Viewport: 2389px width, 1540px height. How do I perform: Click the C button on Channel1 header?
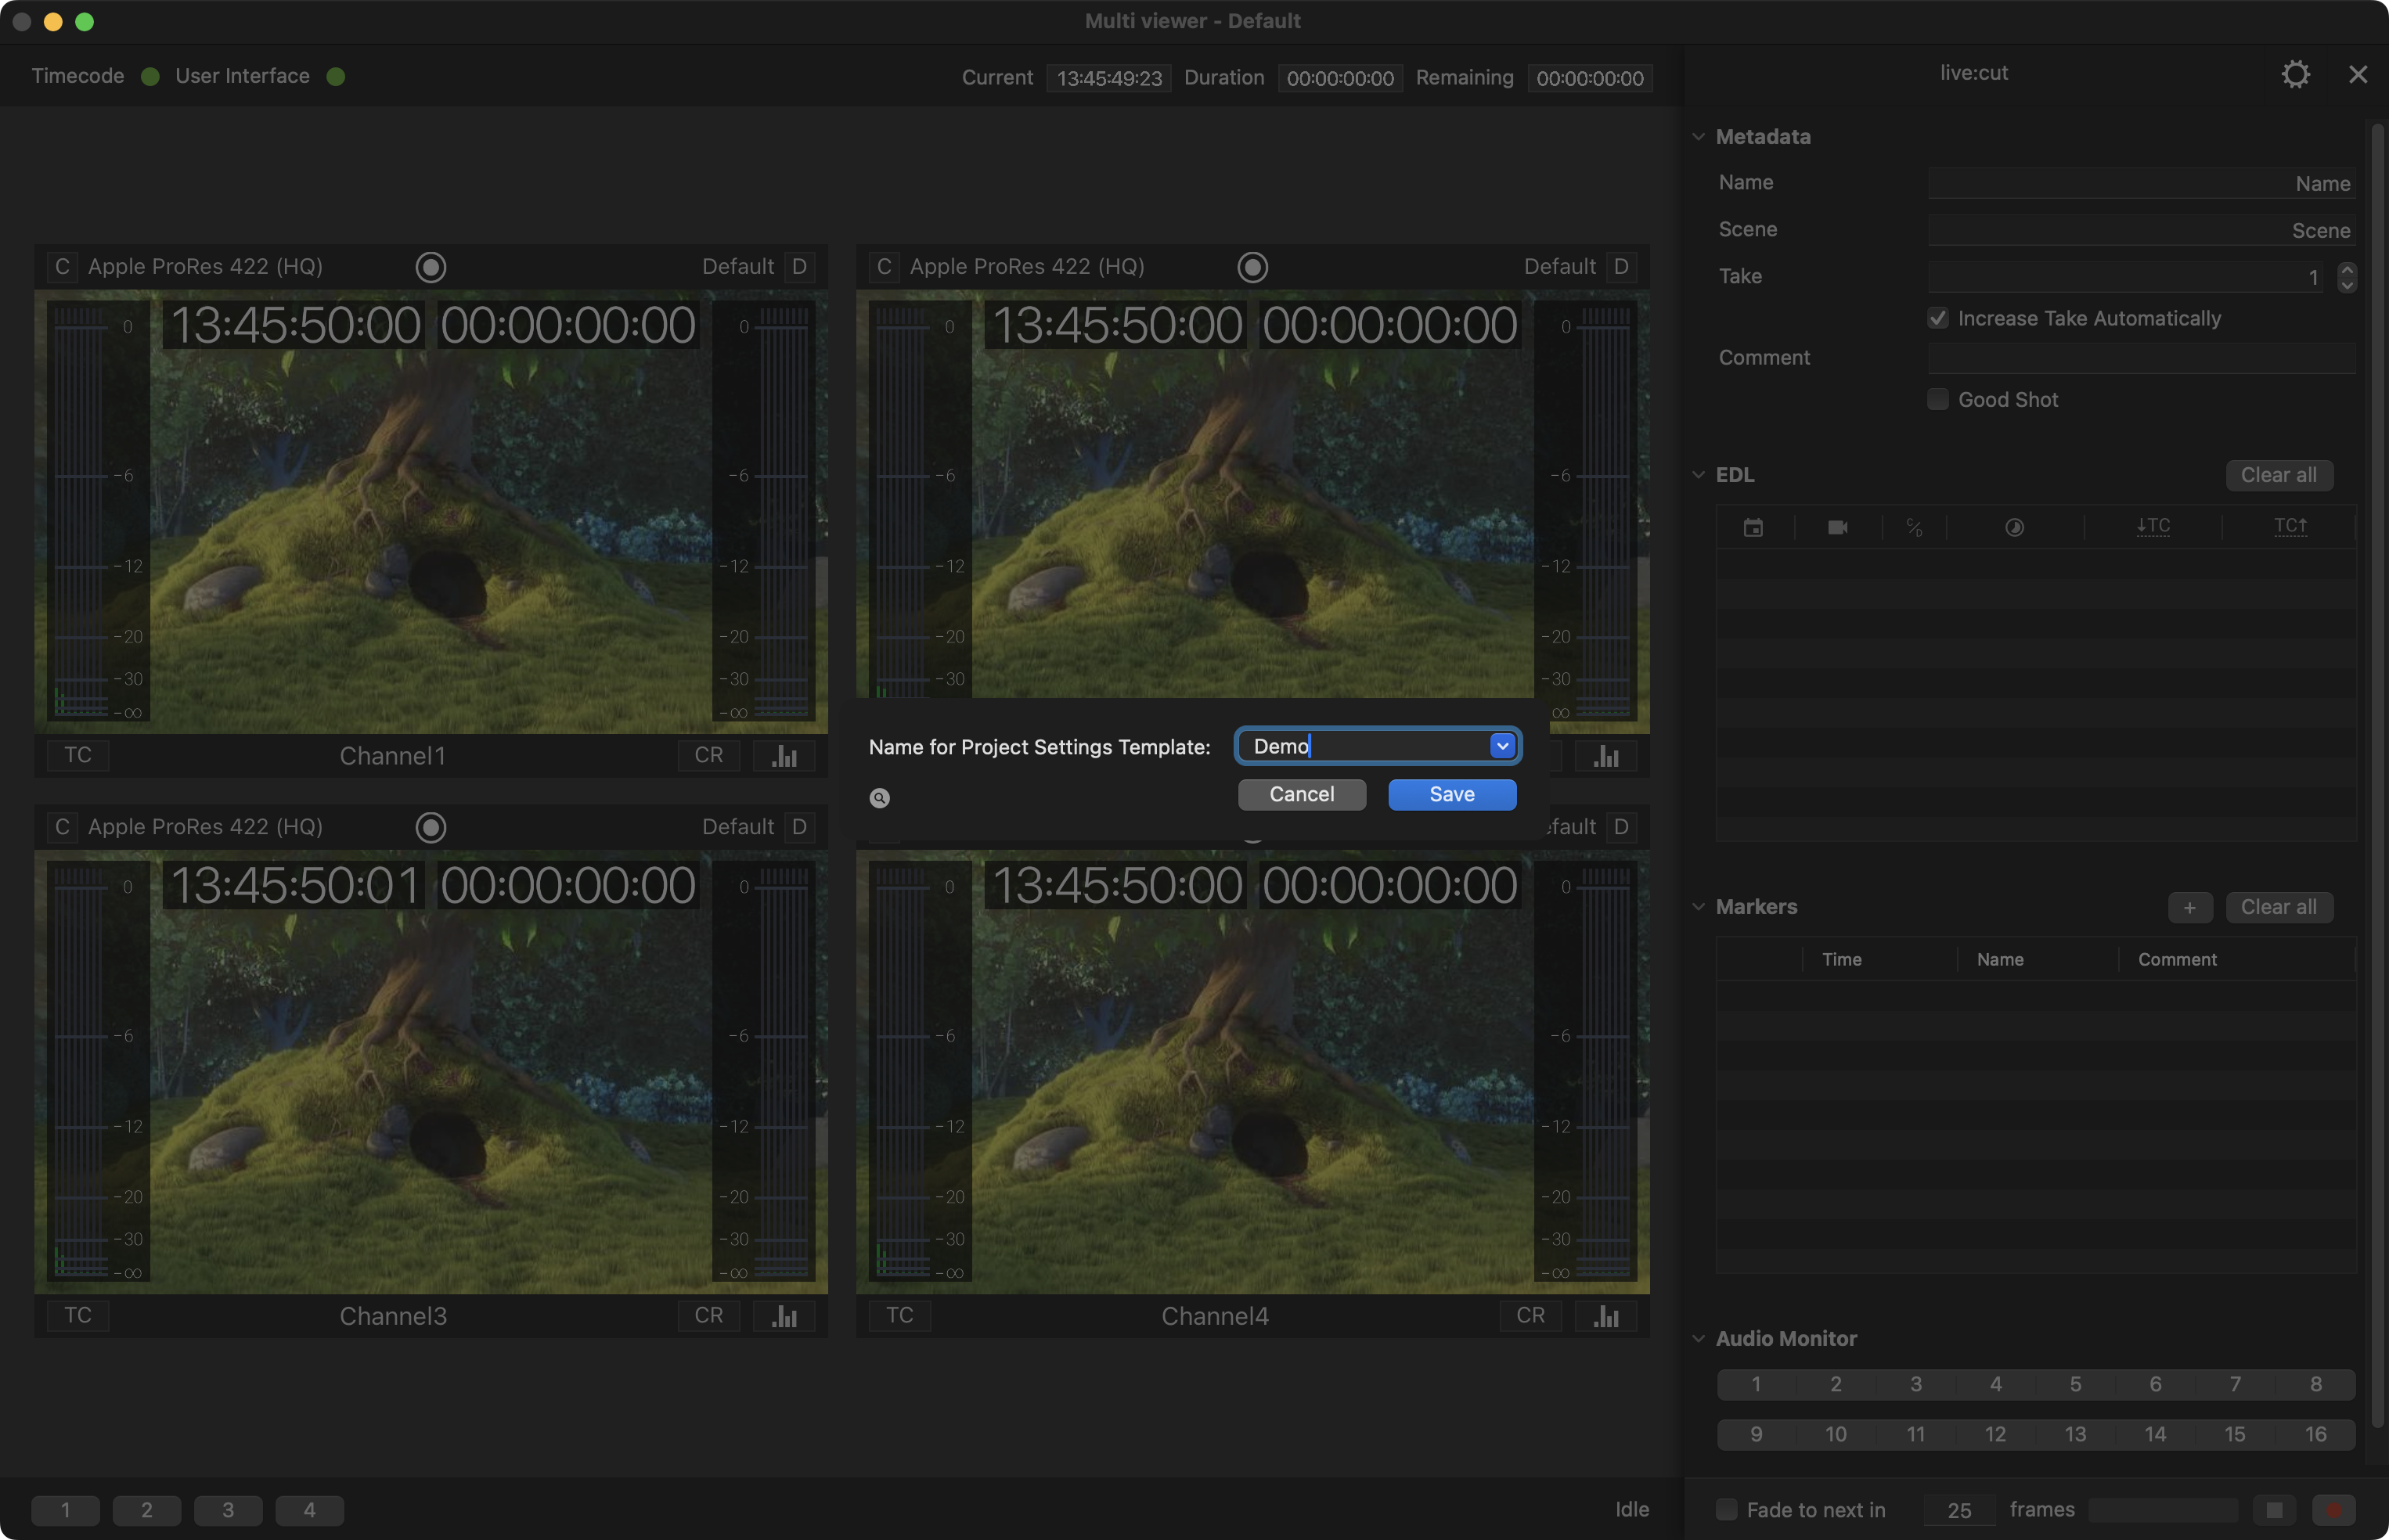point(62,267)
